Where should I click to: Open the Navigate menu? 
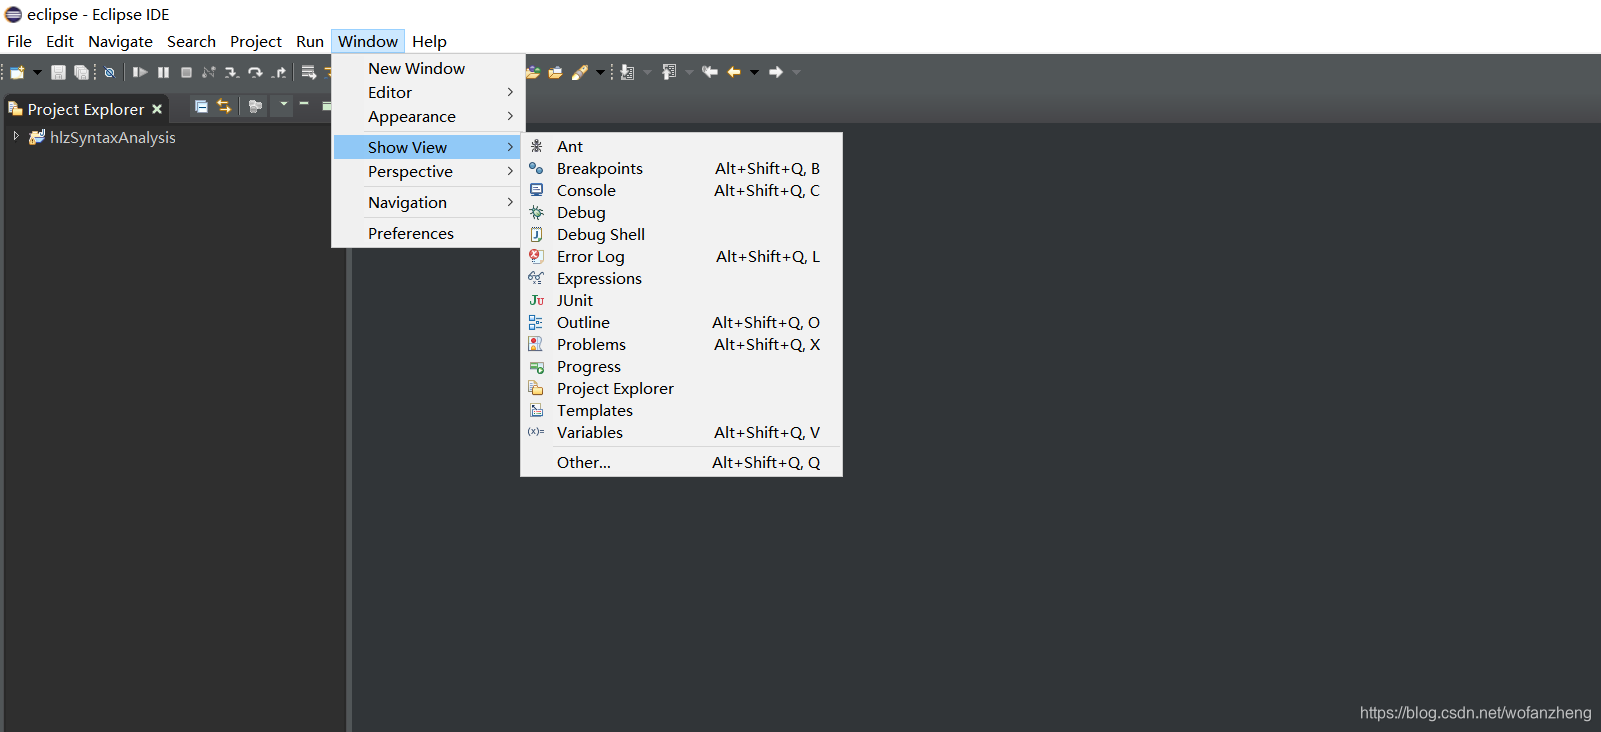click(120, 42)
